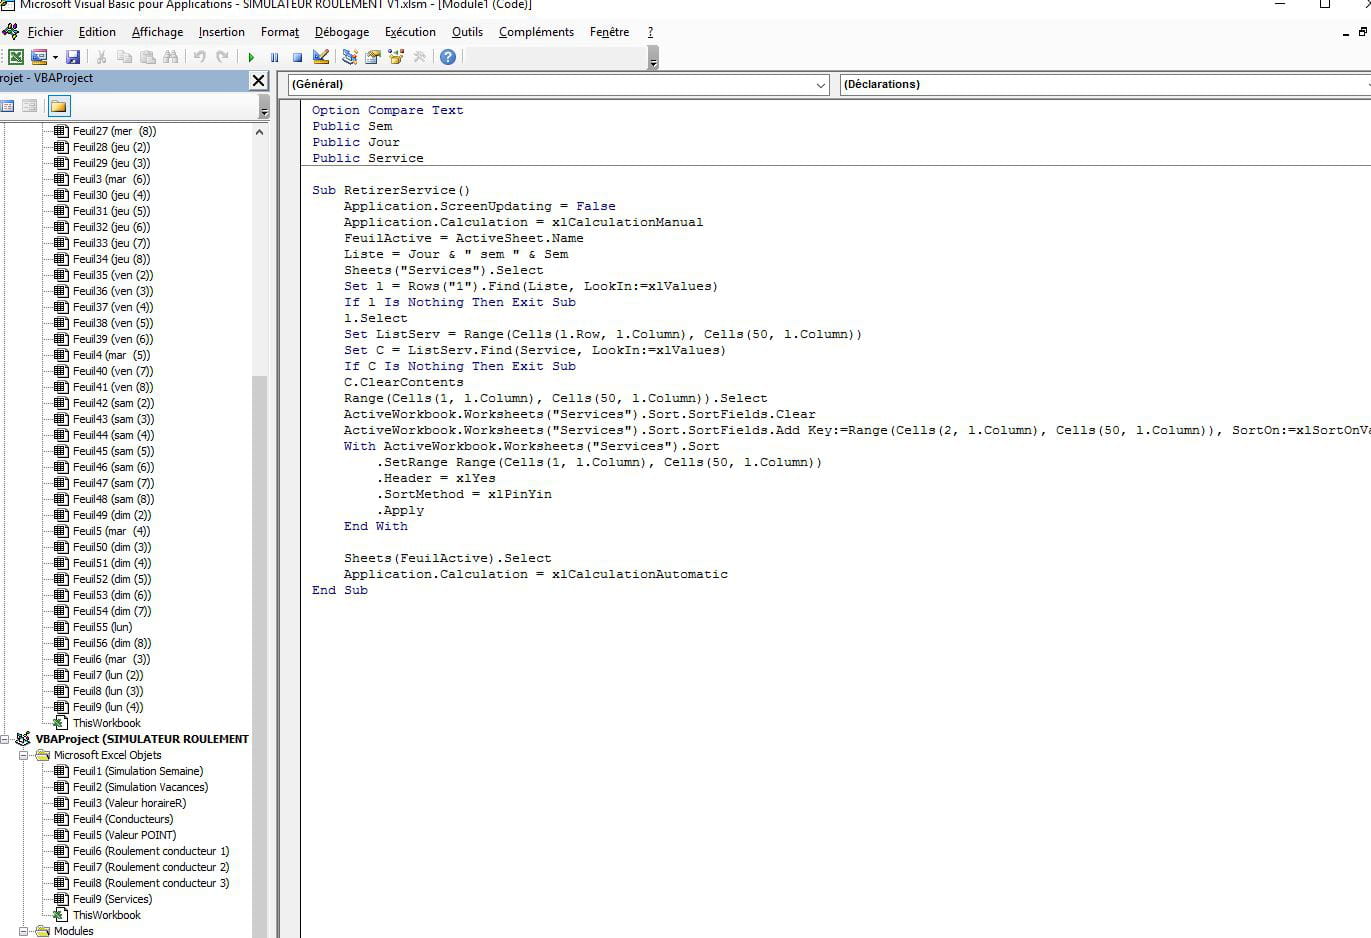Click the Cut scissors icon
Screen dimensions: 1371x938
[x=101, y=57]
